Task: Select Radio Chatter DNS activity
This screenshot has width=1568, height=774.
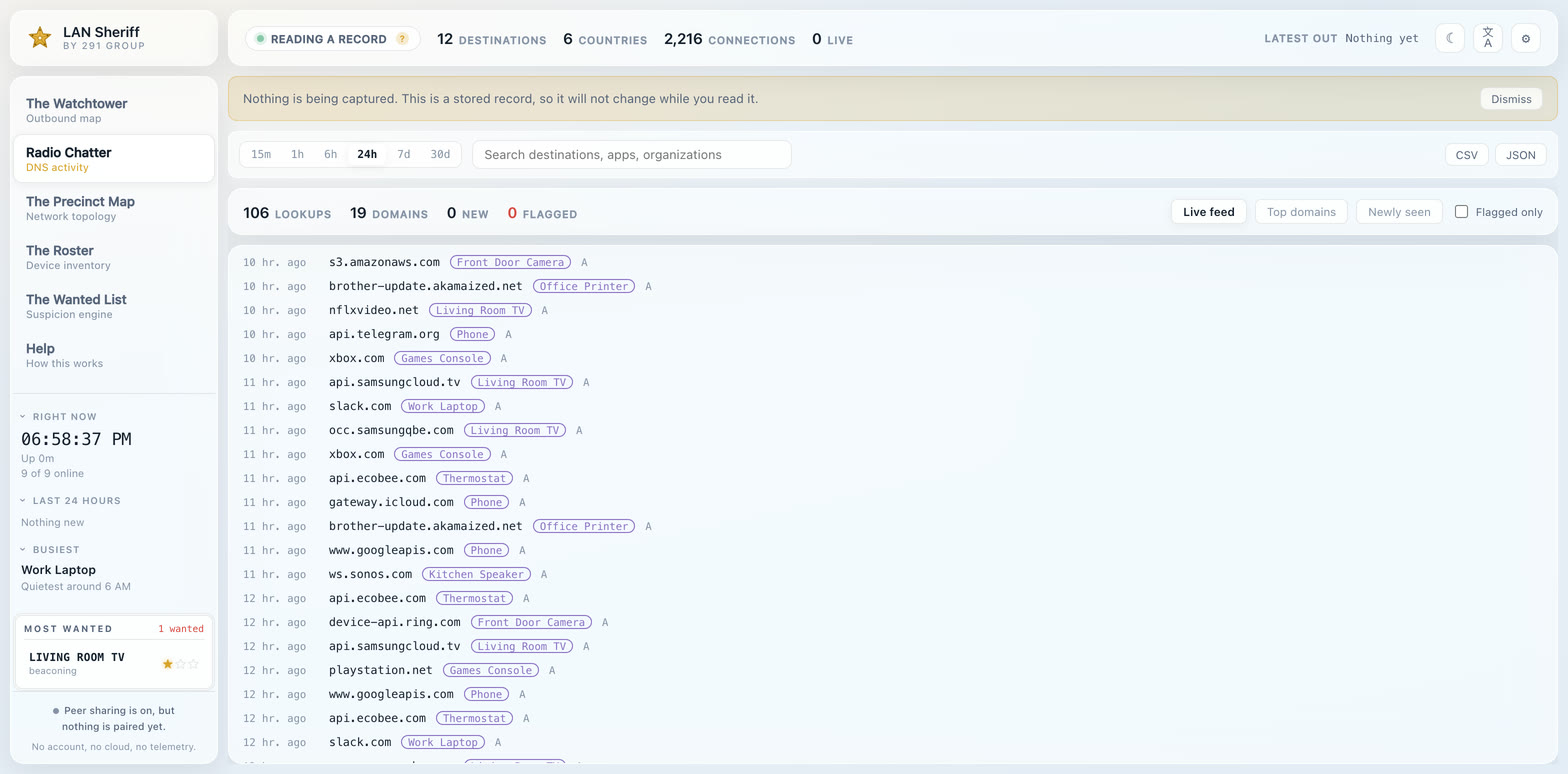Action: point(114,159)
